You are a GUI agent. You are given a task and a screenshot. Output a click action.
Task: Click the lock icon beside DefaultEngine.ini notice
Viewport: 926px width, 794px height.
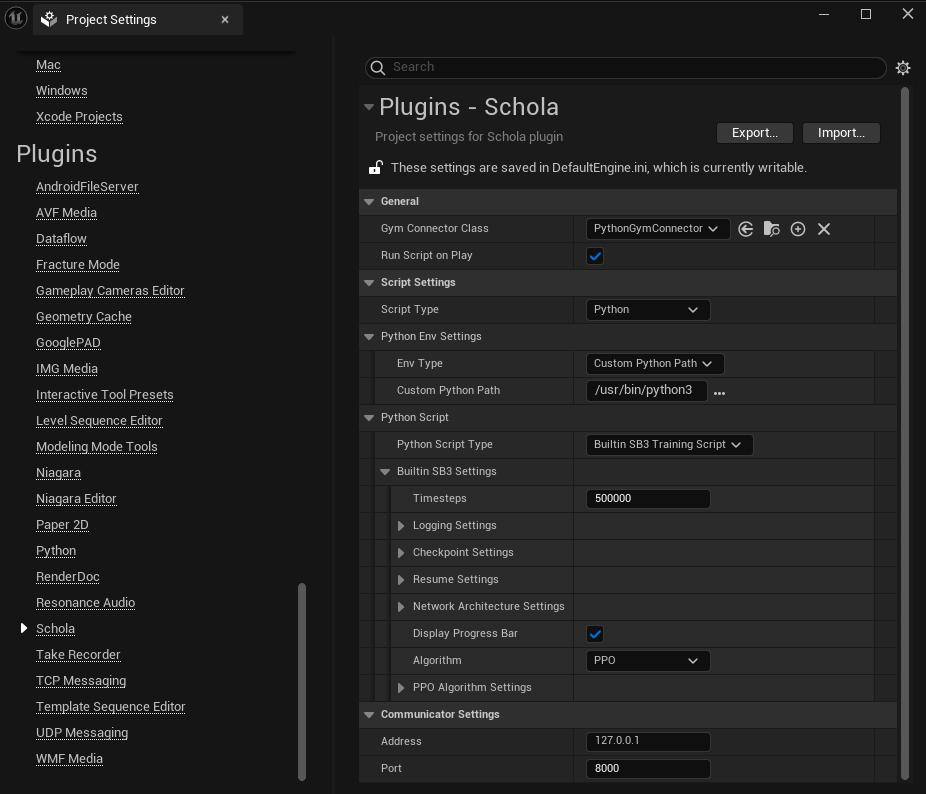tap(376, 168)
